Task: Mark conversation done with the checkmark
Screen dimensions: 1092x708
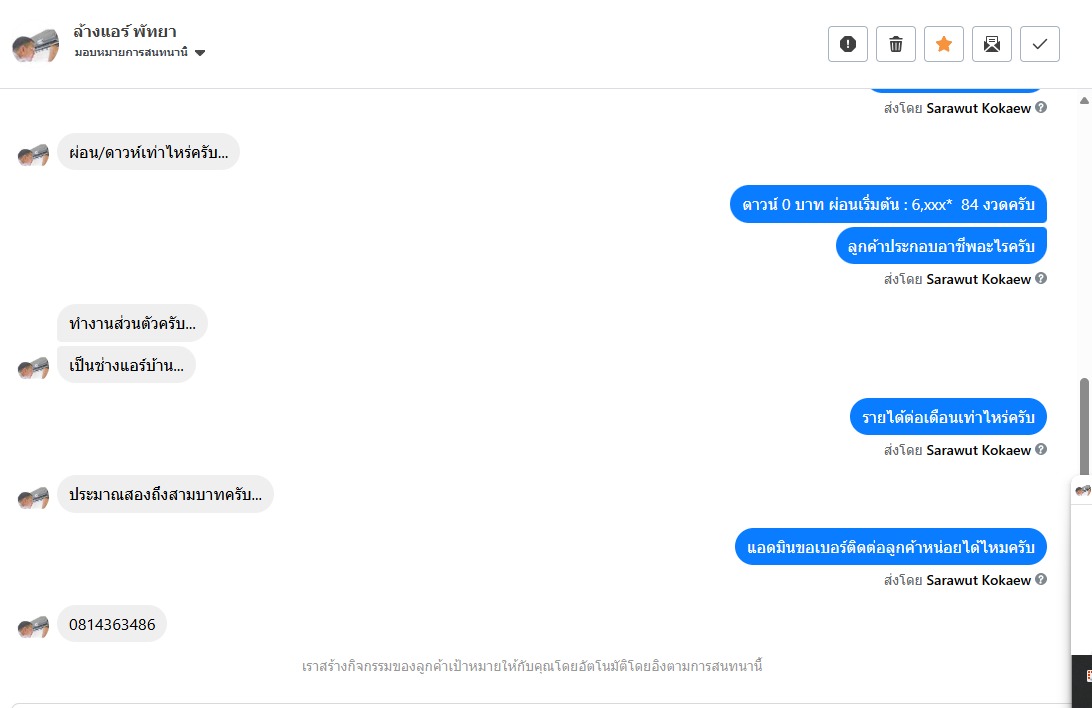Action: [1040, 44]
